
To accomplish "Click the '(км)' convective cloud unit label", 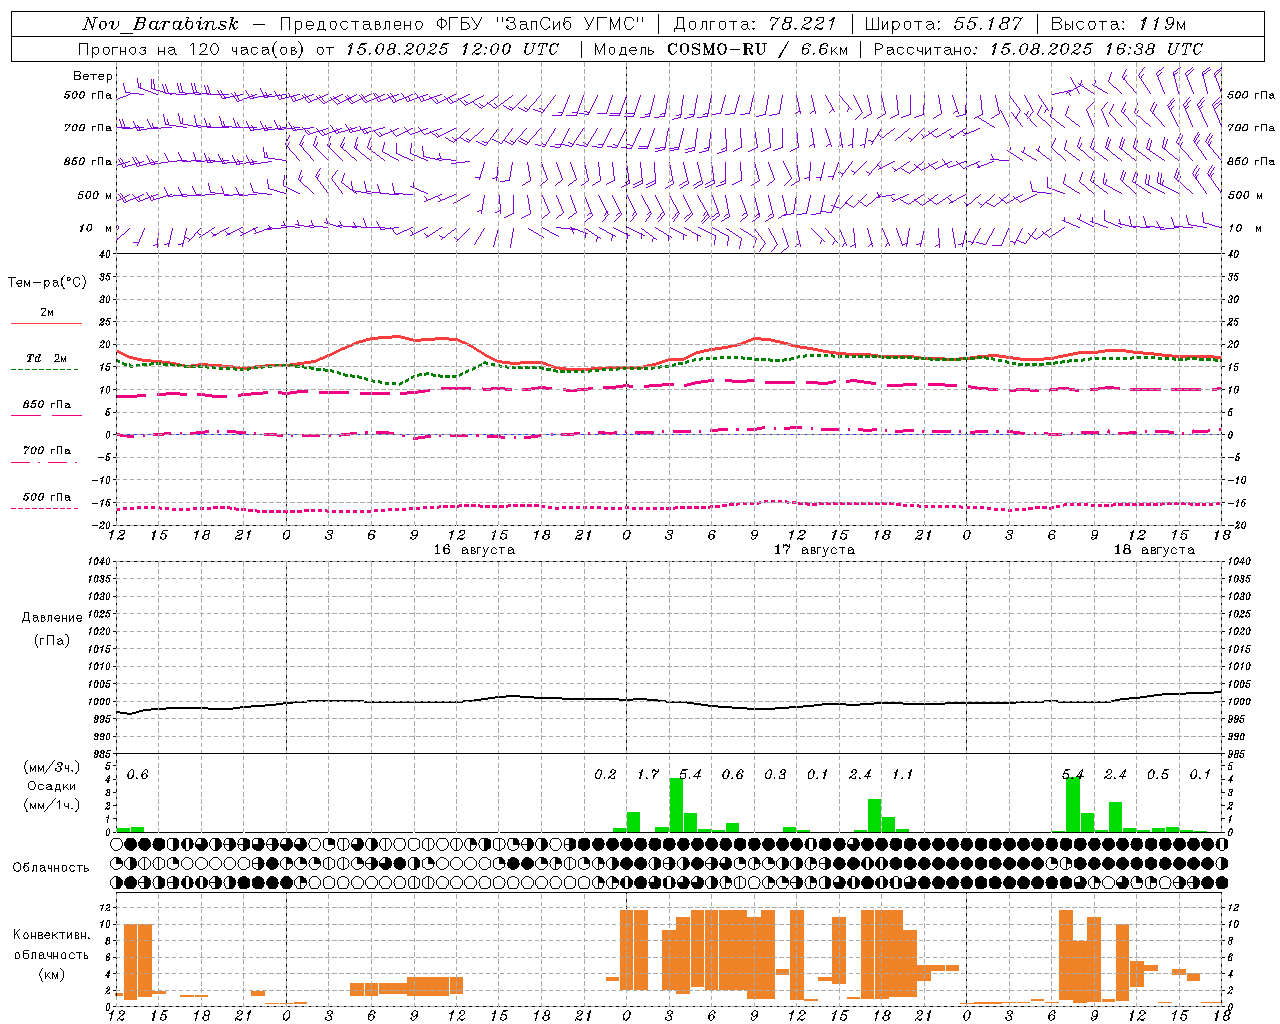I will (x=51, y=975).
